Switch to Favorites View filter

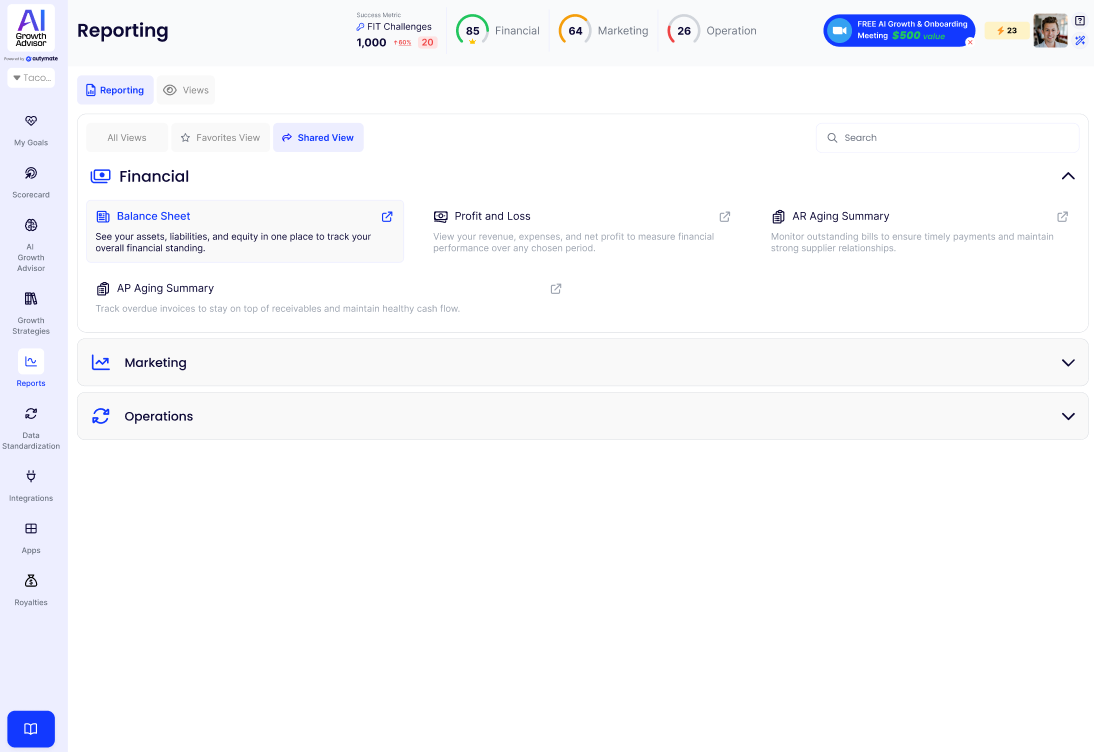pyautogui.click(x=219, y=138)
